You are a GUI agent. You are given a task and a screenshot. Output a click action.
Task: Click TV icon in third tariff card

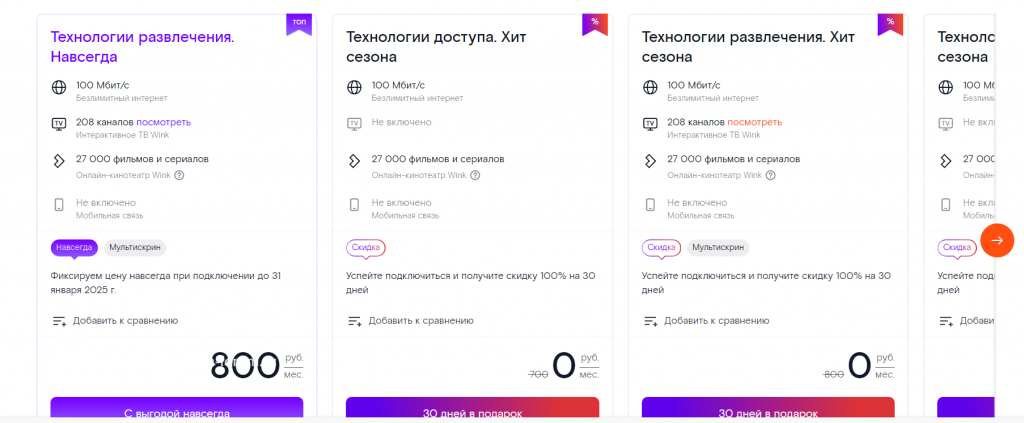click(650, 123)
